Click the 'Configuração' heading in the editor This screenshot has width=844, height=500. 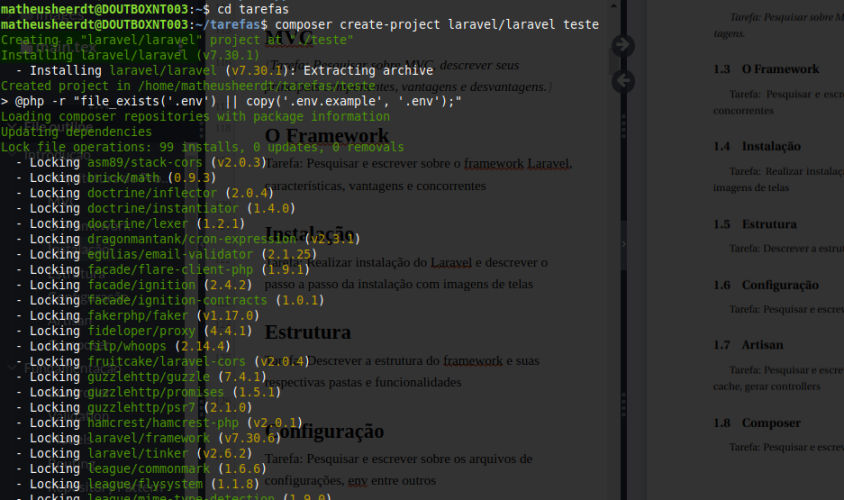[324, 431]
